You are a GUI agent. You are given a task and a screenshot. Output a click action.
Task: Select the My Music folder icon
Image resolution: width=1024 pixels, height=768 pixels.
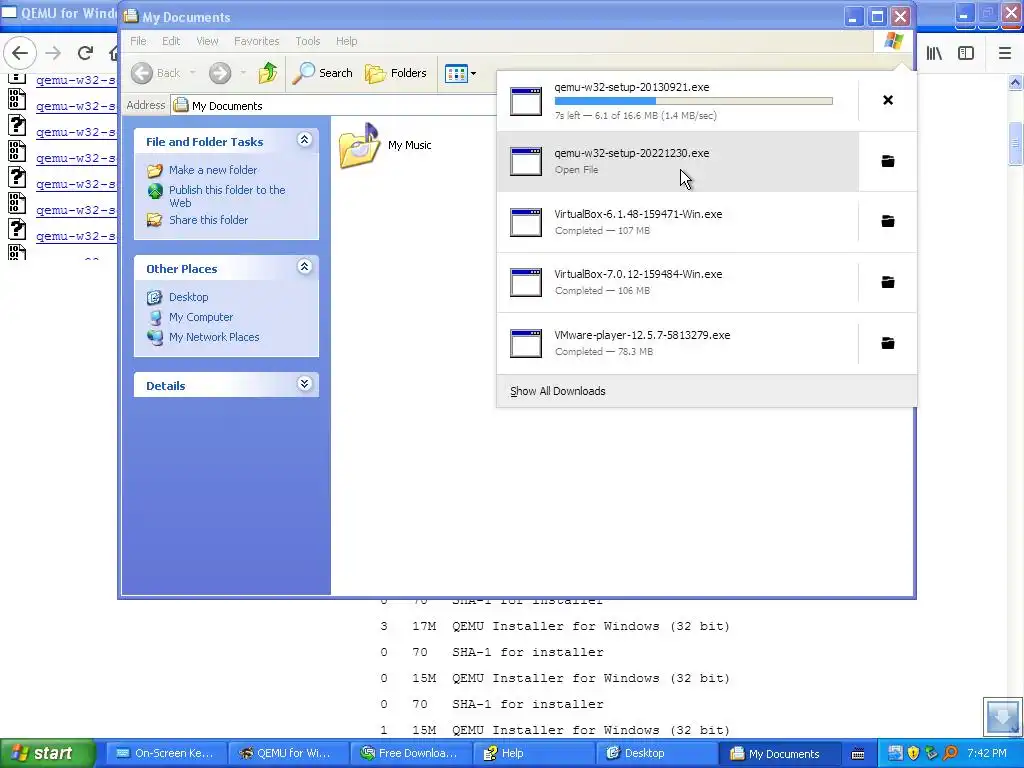(x=359, y=146)
